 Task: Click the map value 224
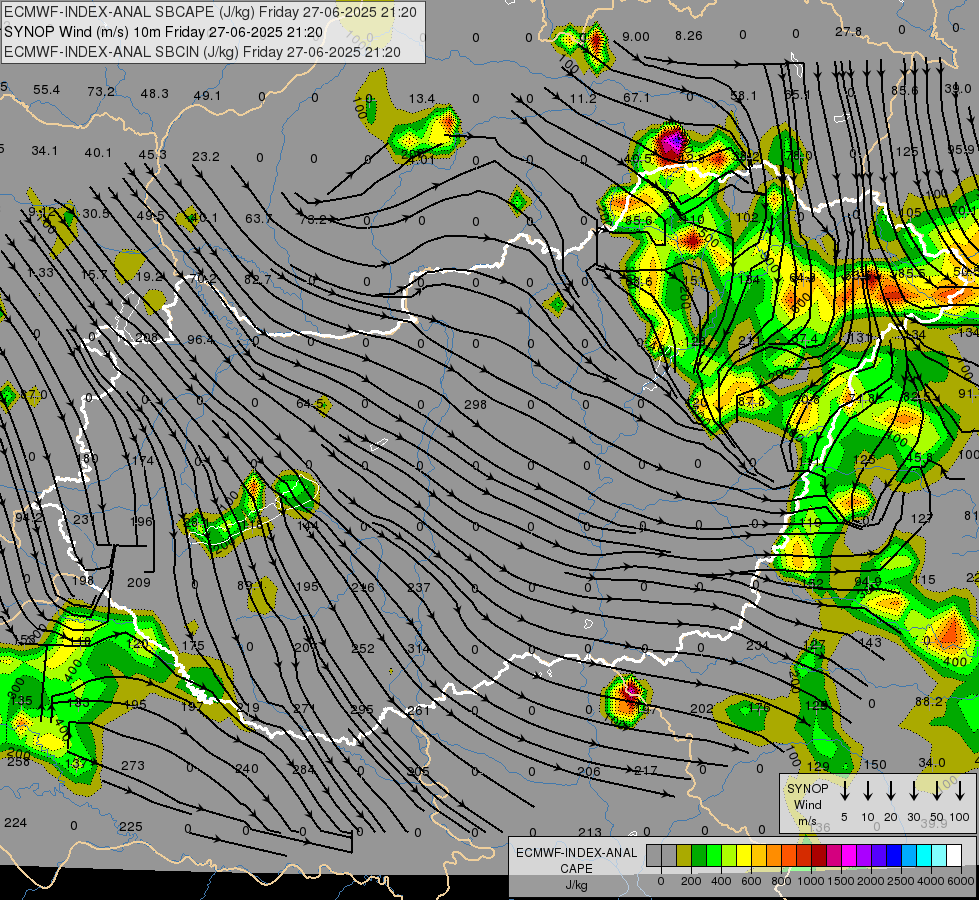15,822
